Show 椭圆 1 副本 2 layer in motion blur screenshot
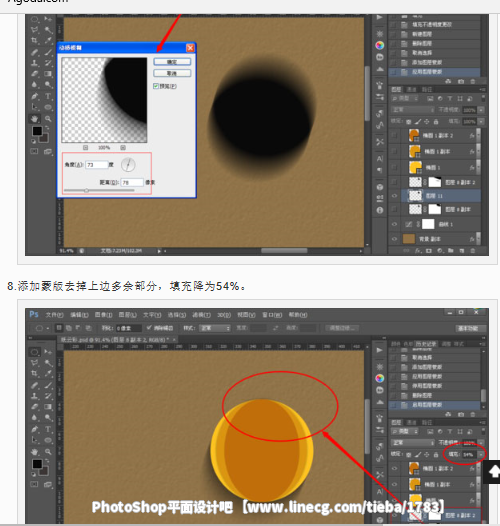 [394, 136]
